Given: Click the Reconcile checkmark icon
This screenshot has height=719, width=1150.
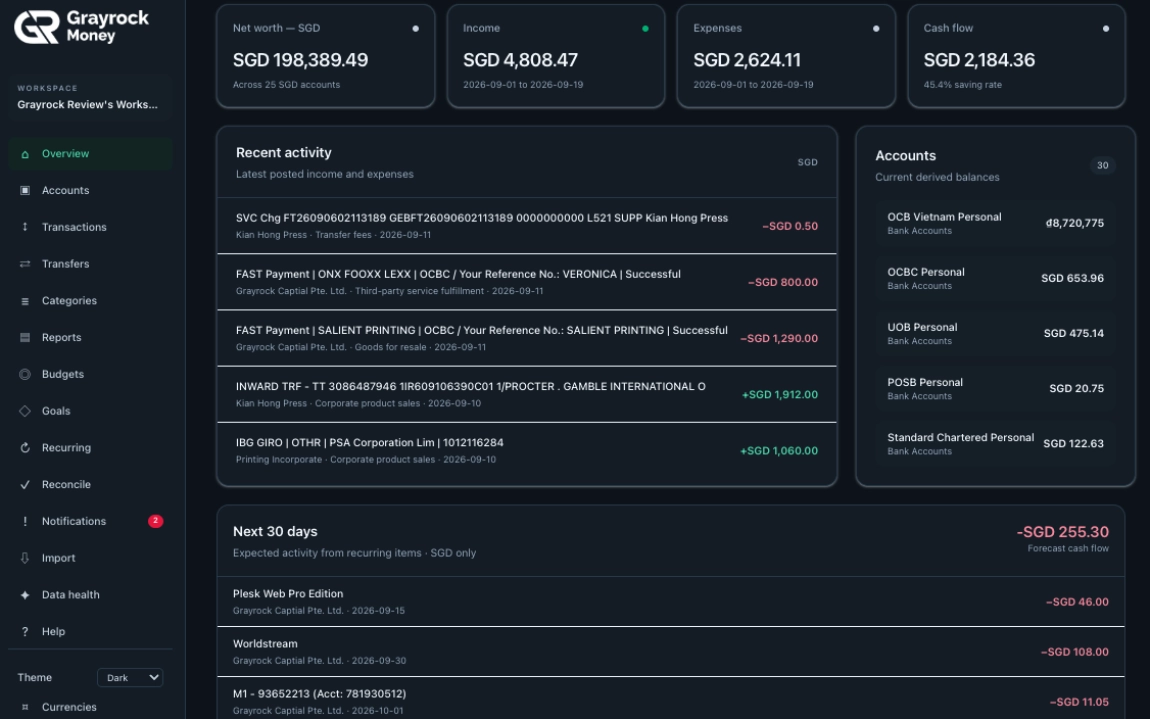Looking at the screenshot, I should pos(25,484).
